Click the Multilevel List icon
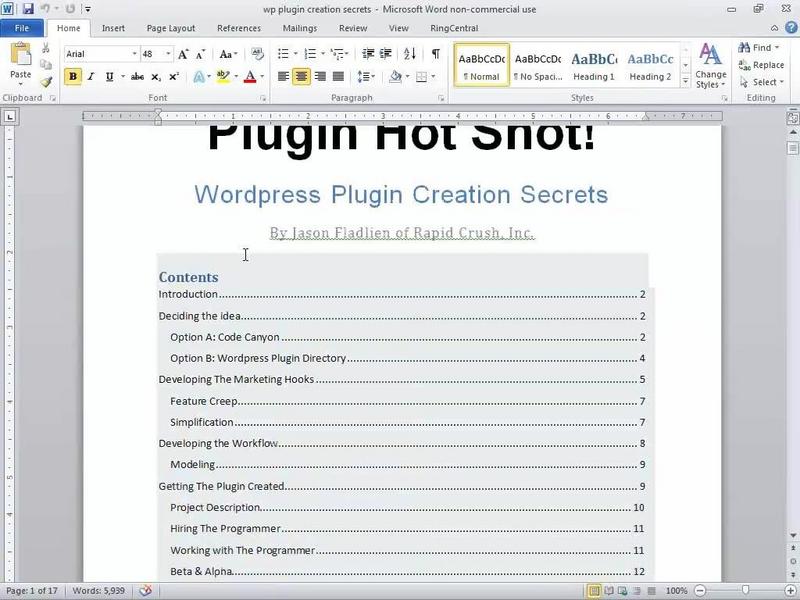 (337, 54)
